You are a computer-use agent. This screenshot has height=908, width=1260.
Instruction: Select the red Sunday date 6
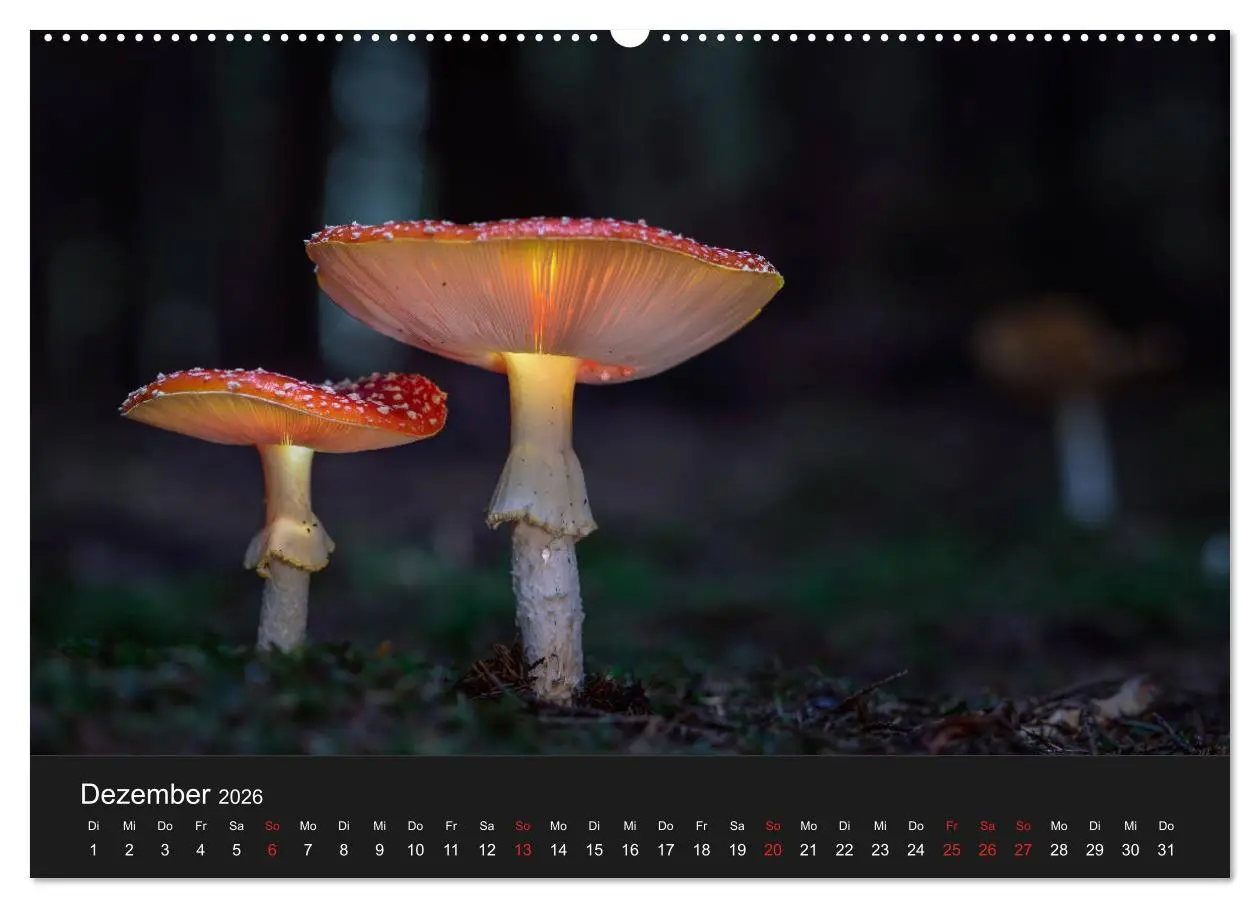272,850
